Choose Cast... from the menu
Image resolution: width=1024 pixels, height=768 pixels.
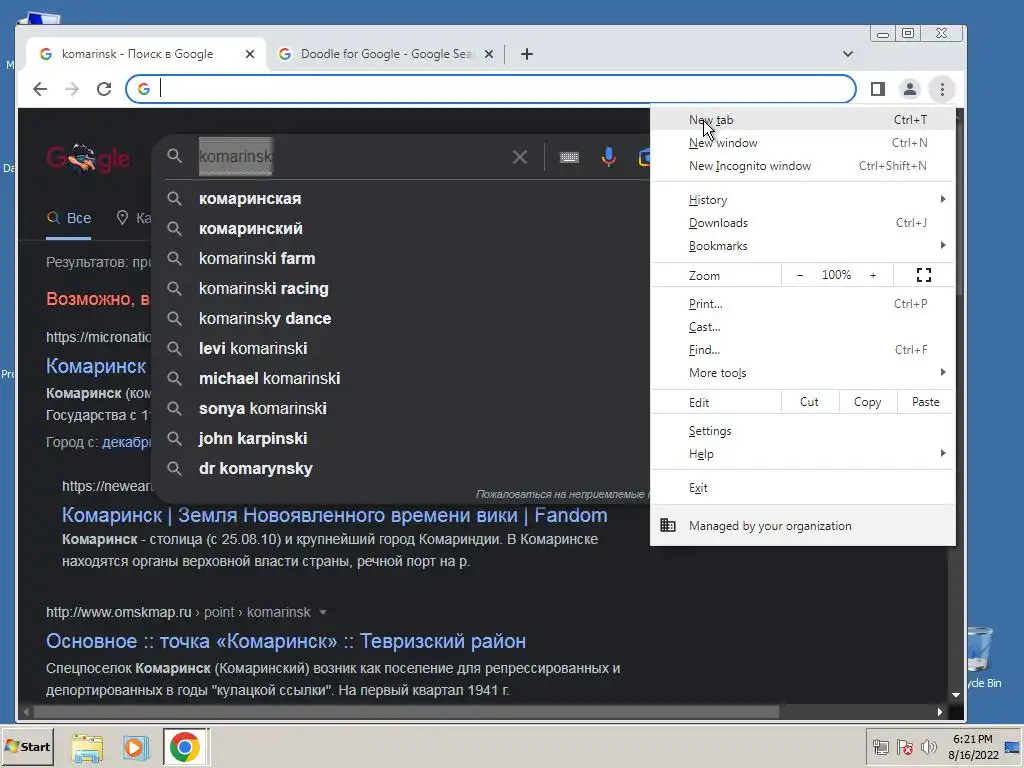coord(803,327)
